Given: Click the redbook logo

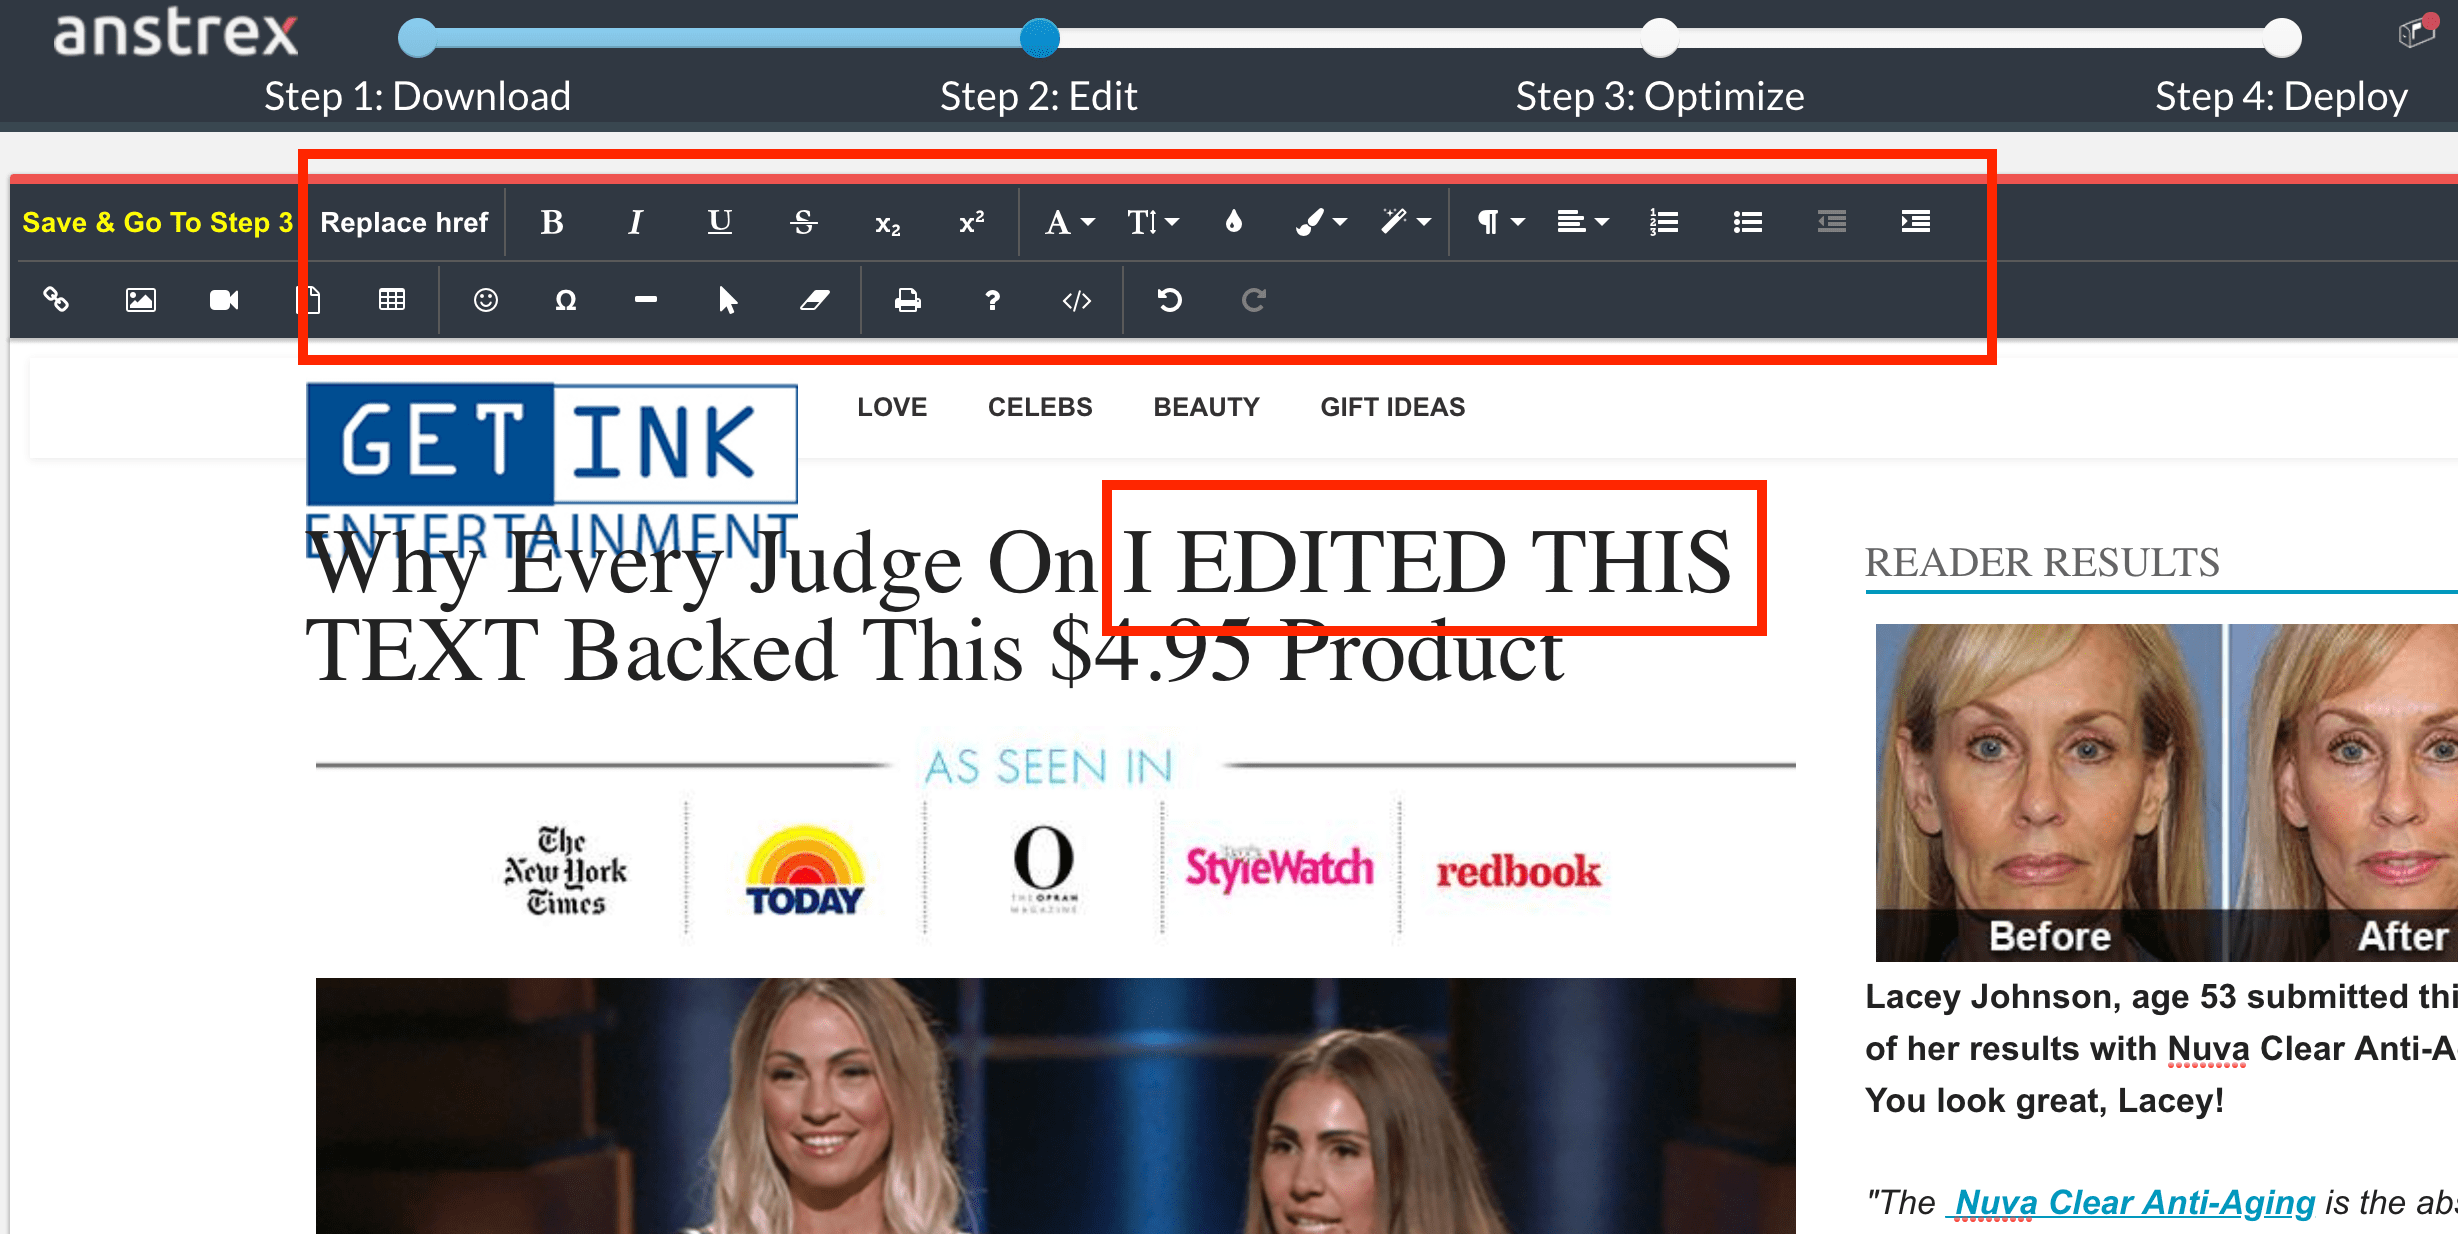Looking at the screenshot, I should pos(1518,871).
